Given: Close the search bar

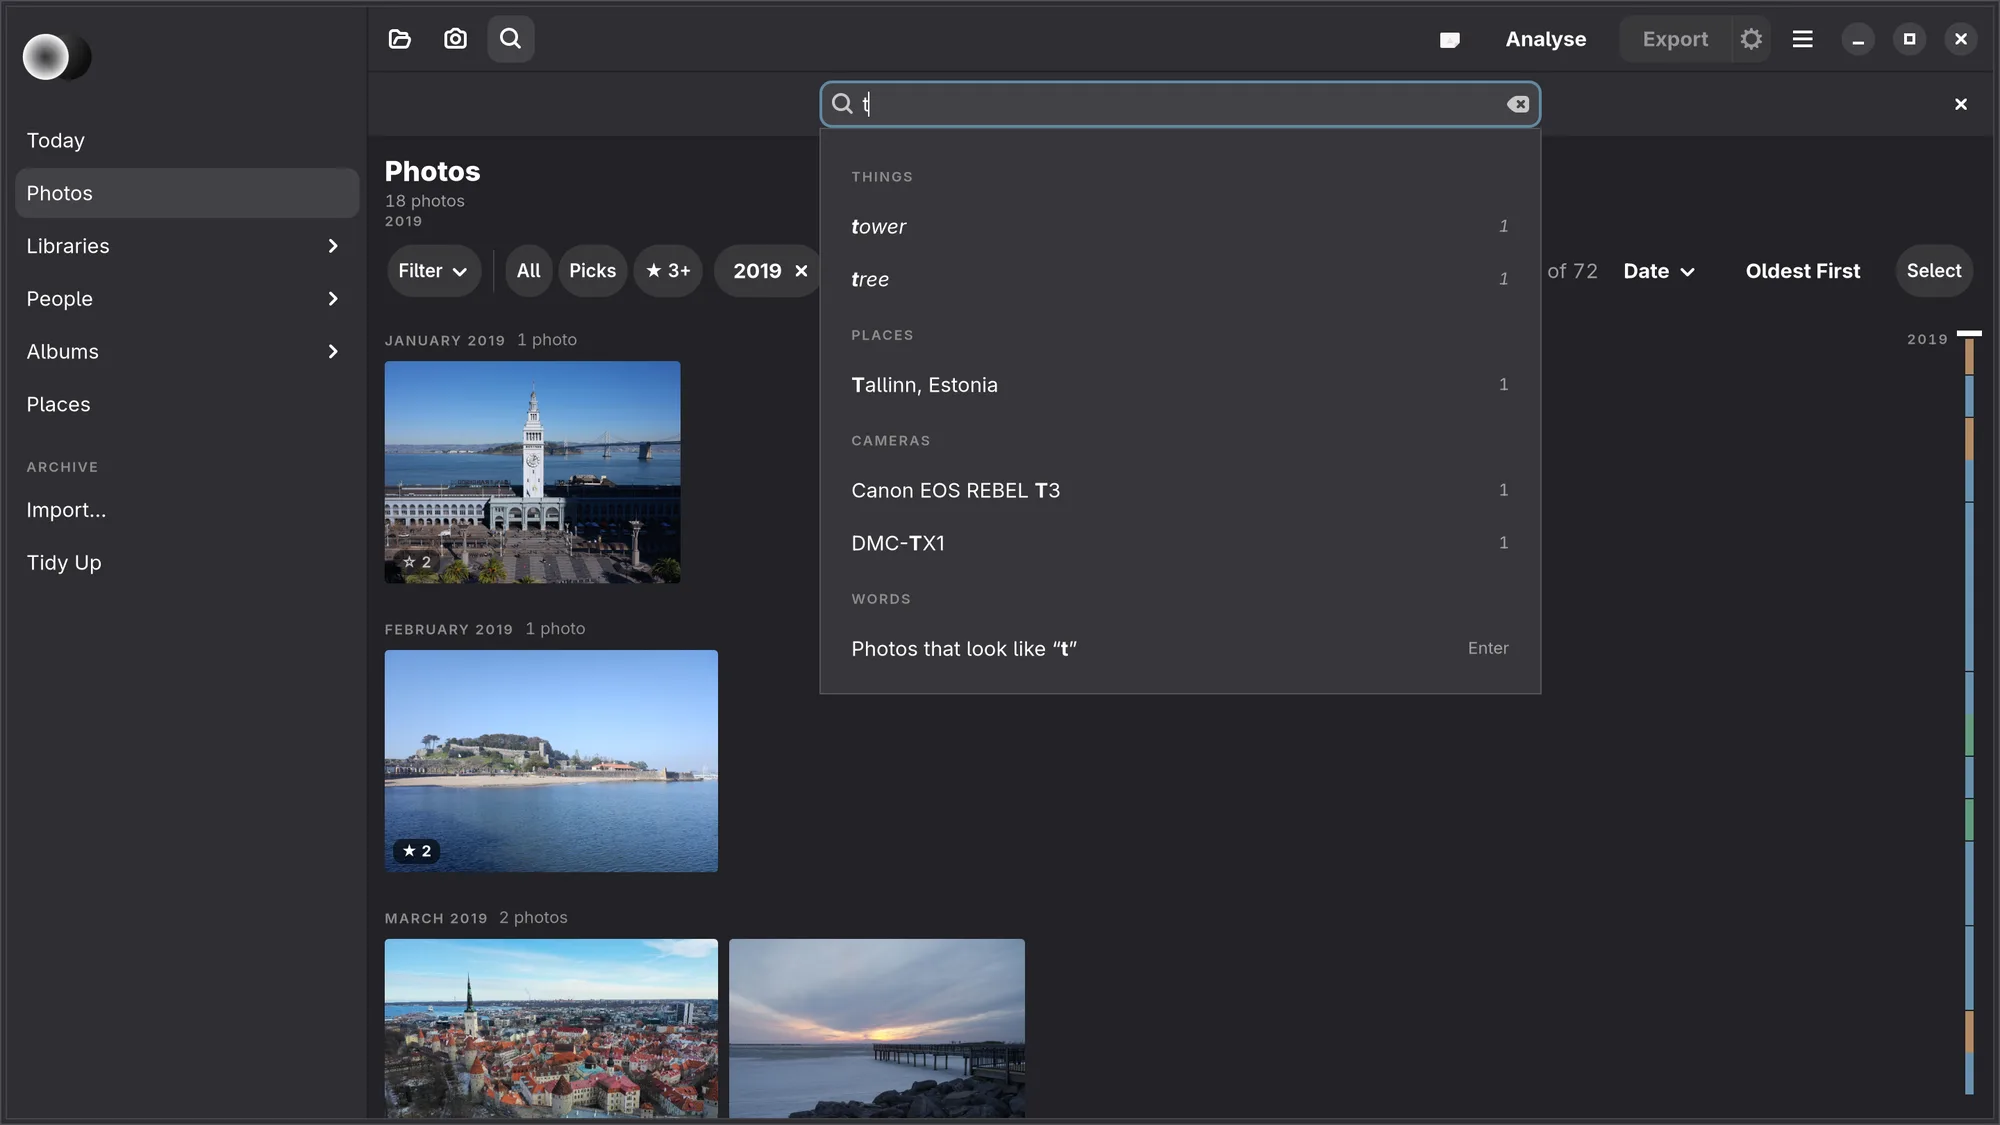Looking at the screenshot, I should (1961, 104).
